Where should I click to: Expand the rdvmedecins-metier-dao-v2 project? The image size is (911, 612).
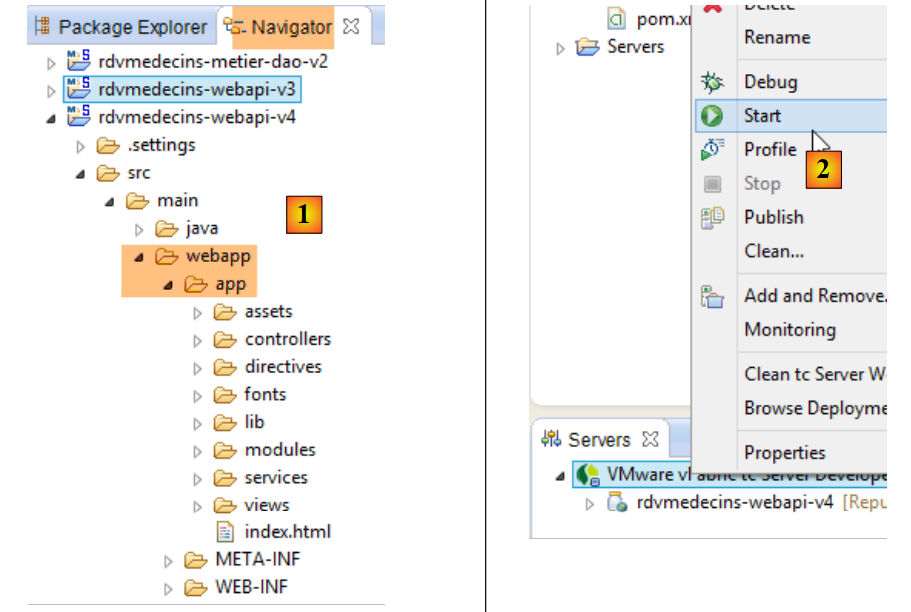(x=51, y=62)
